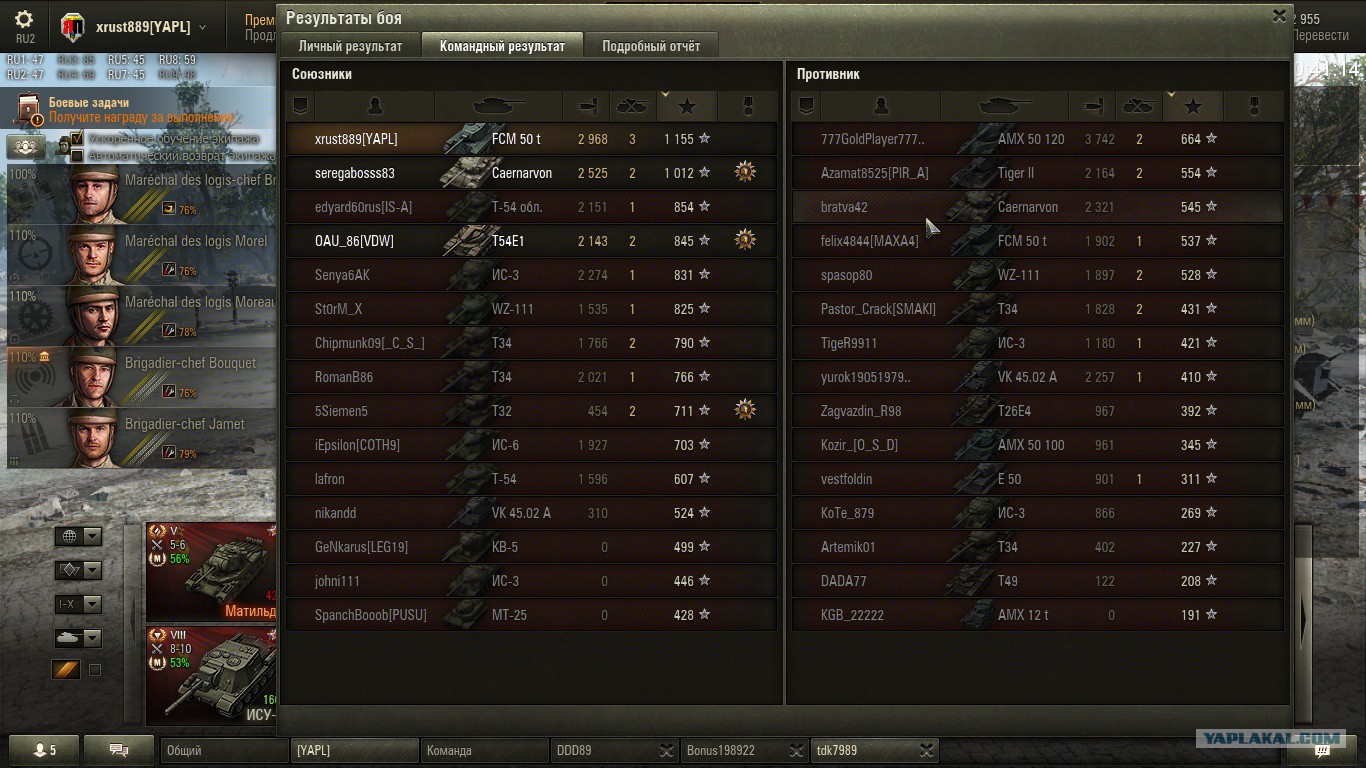Switch to Личный результат tab

tap(350, 46)
